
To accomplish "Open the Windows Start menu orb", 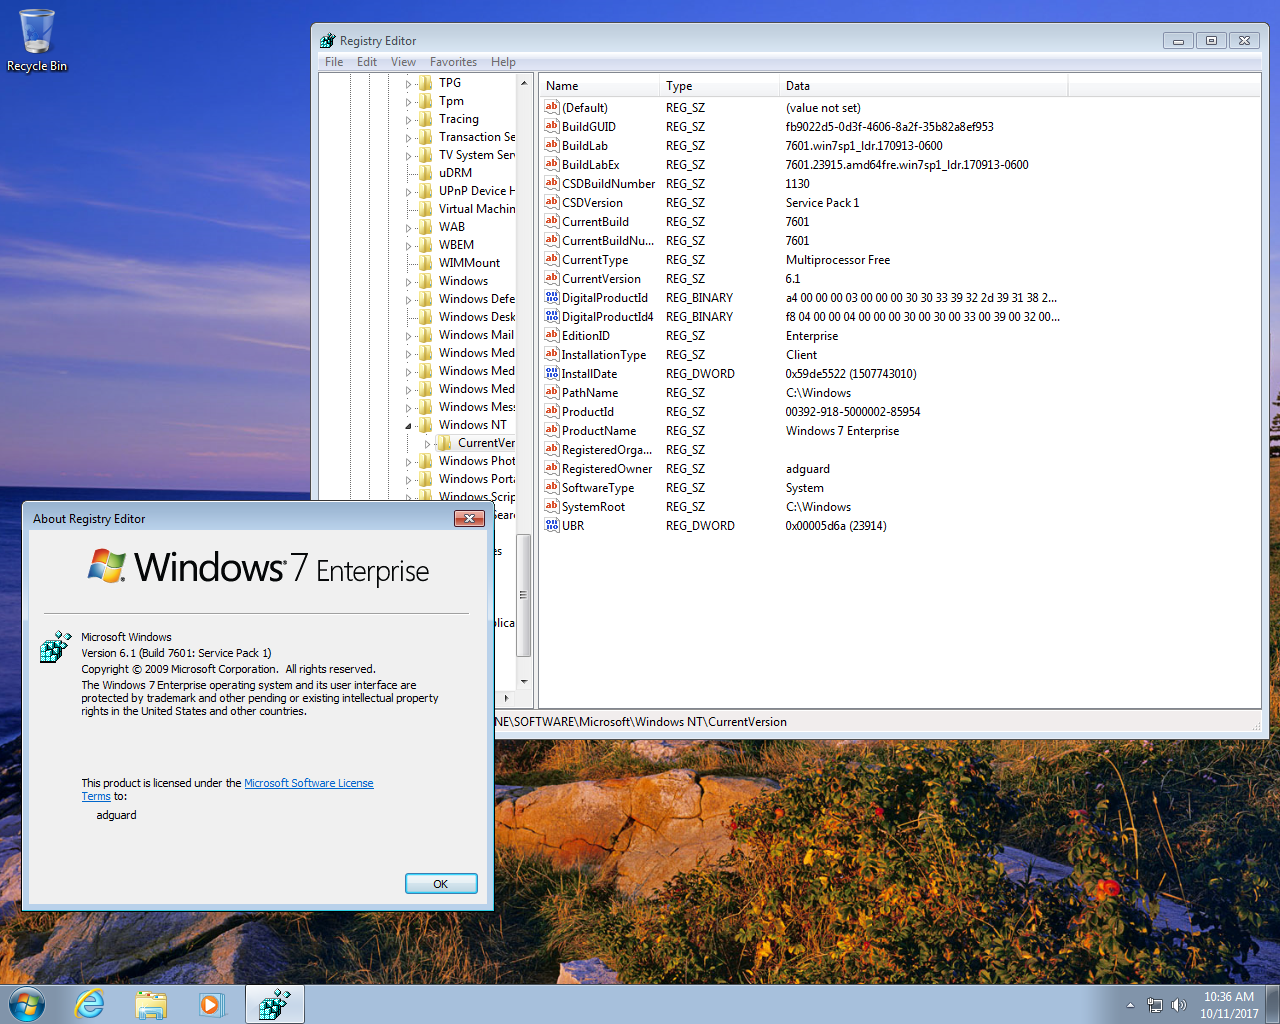I will [x=27, y=1004].
